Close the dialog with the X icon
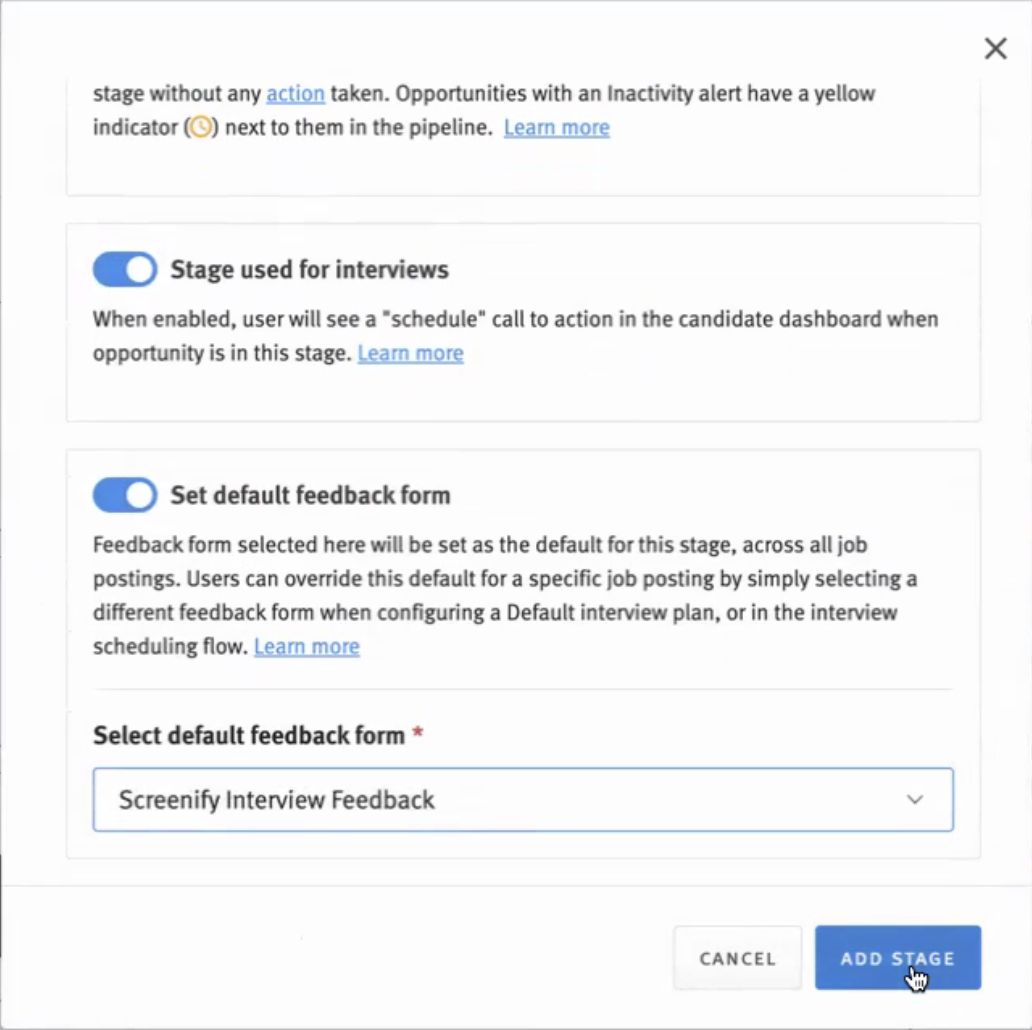The width and height of the screenshot is (1032, 1030). (995, 49)
